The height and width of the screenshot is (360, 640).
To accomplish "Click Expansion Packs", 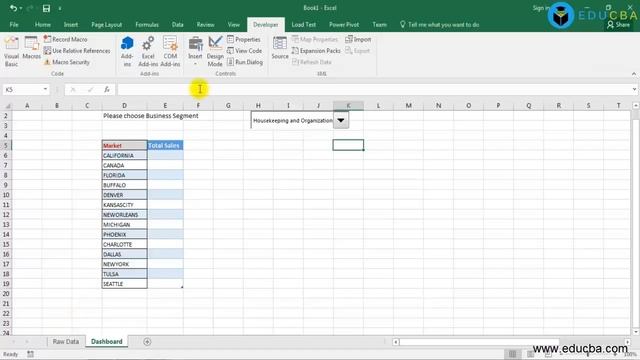I will pyautogui.click(x=316, y=51).
